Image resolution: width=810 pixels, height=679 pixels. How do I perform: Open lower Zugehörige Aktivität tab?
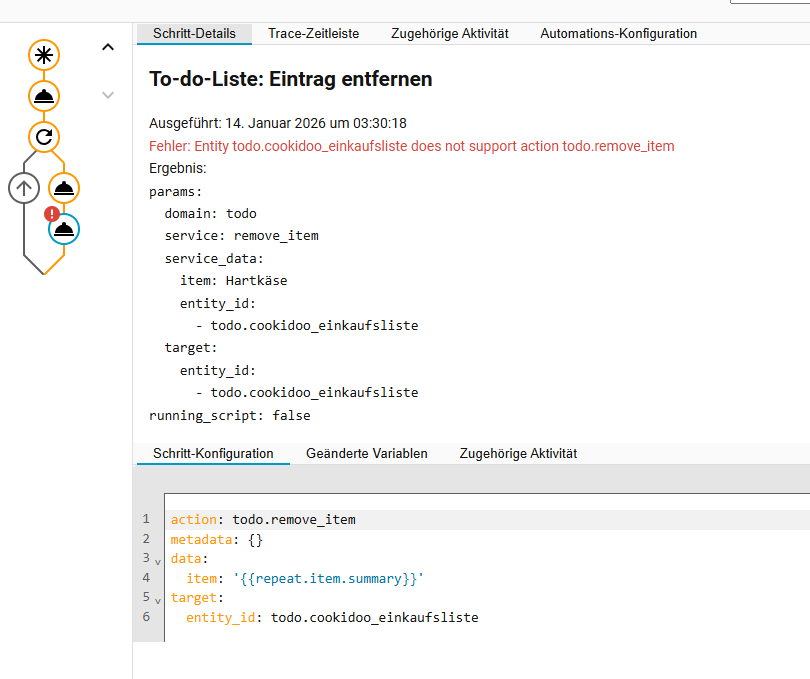pos(518,453)
